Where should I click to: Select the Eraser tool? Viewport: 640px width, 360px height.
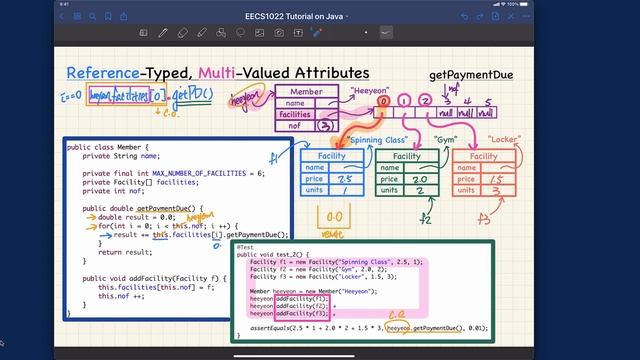(x=182, y=33)
